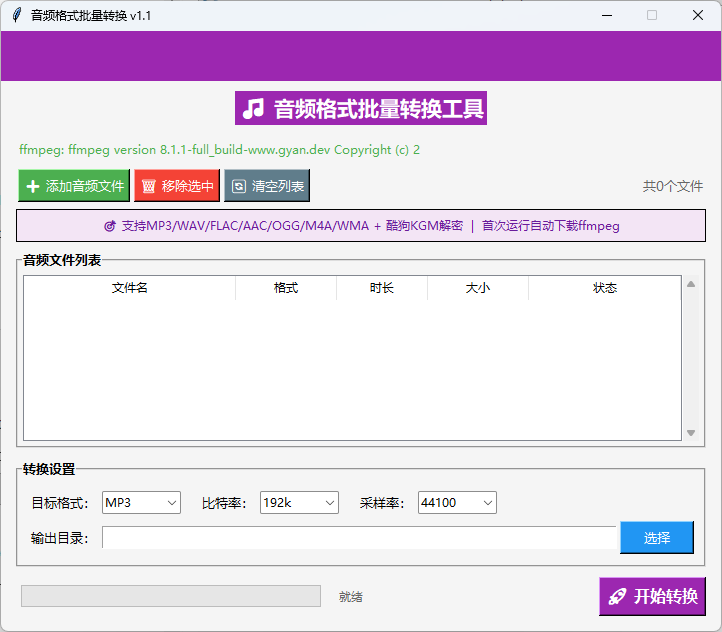Viewport: 722px width, 632px height.
Task: Click the conversion progress bar
Action: click(x=171, y=596)
